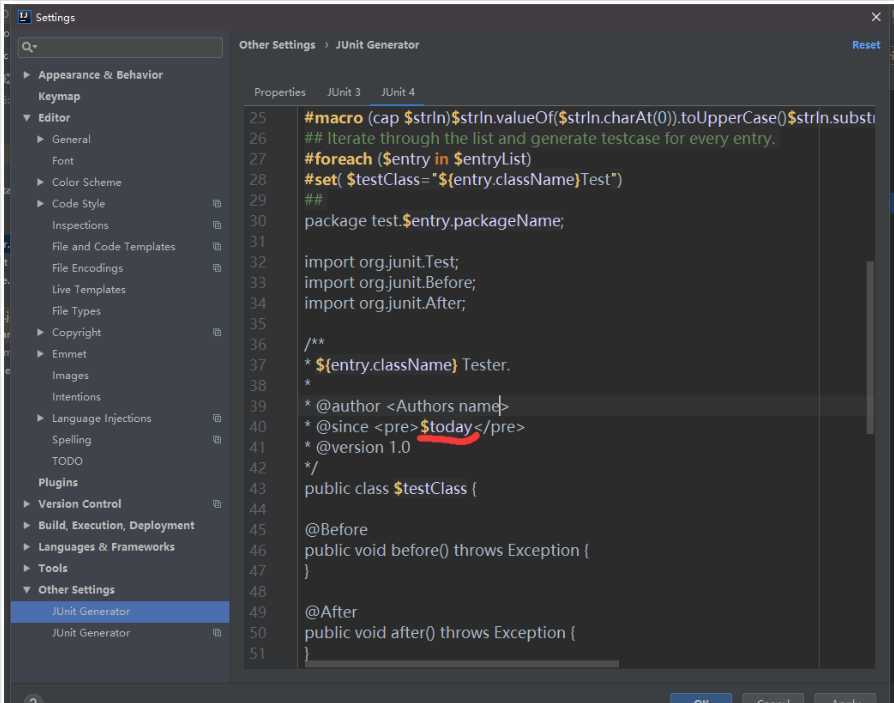Click the project icon next to Language Injections
Image resolution: width=894 pixels, height=703 pixels.
click(217, 418)
